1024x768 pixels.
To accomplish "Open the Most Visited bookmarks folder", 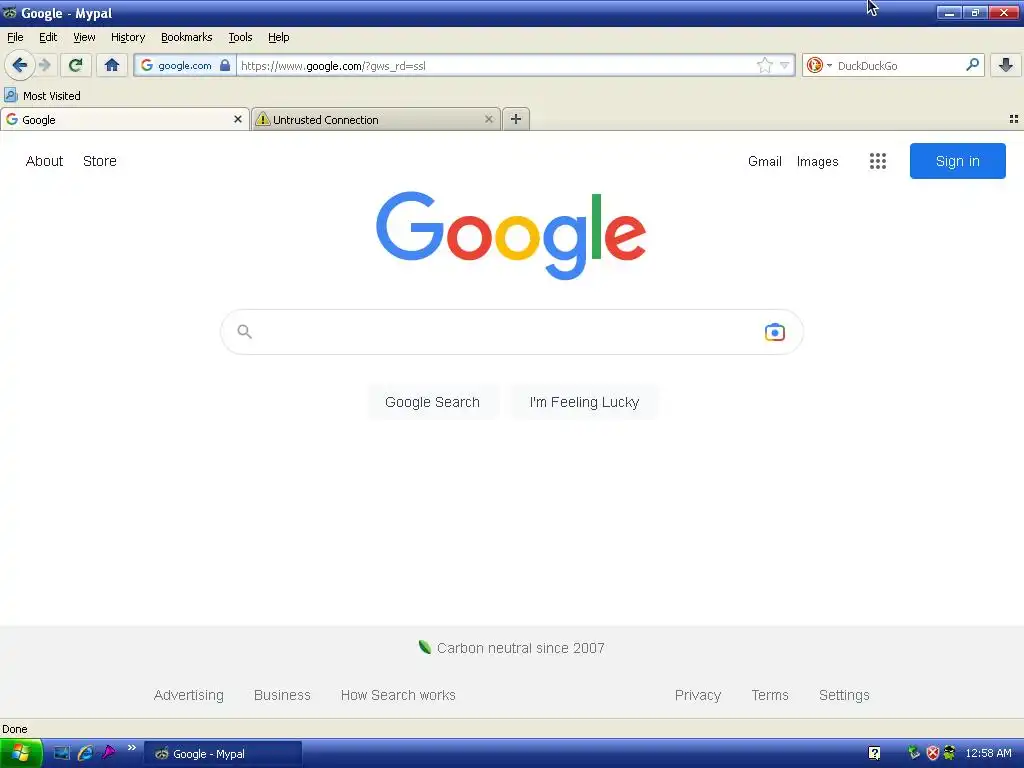I will click(x=42, y=95).
